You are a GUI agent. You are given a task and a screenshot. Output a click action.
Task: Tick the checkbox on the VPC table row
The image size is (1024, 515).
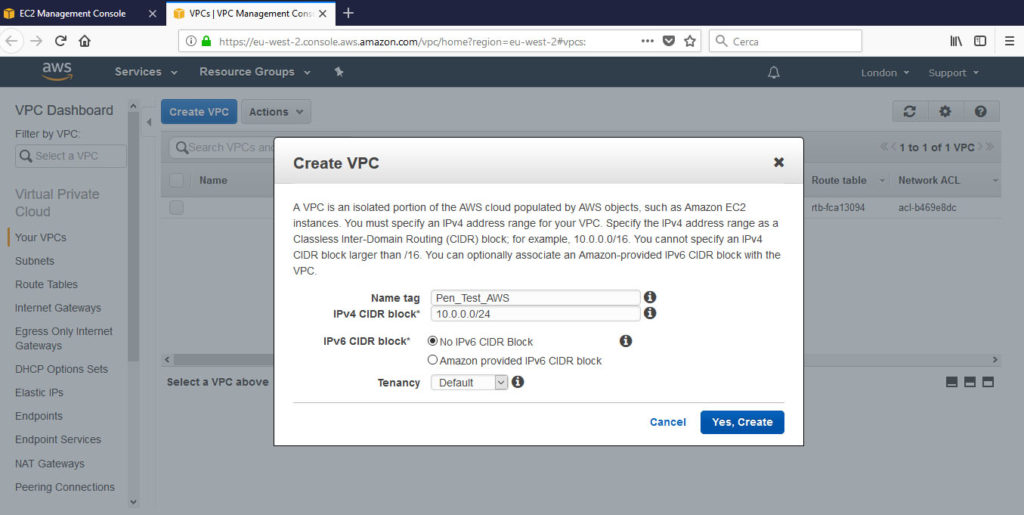coord(176,208)
